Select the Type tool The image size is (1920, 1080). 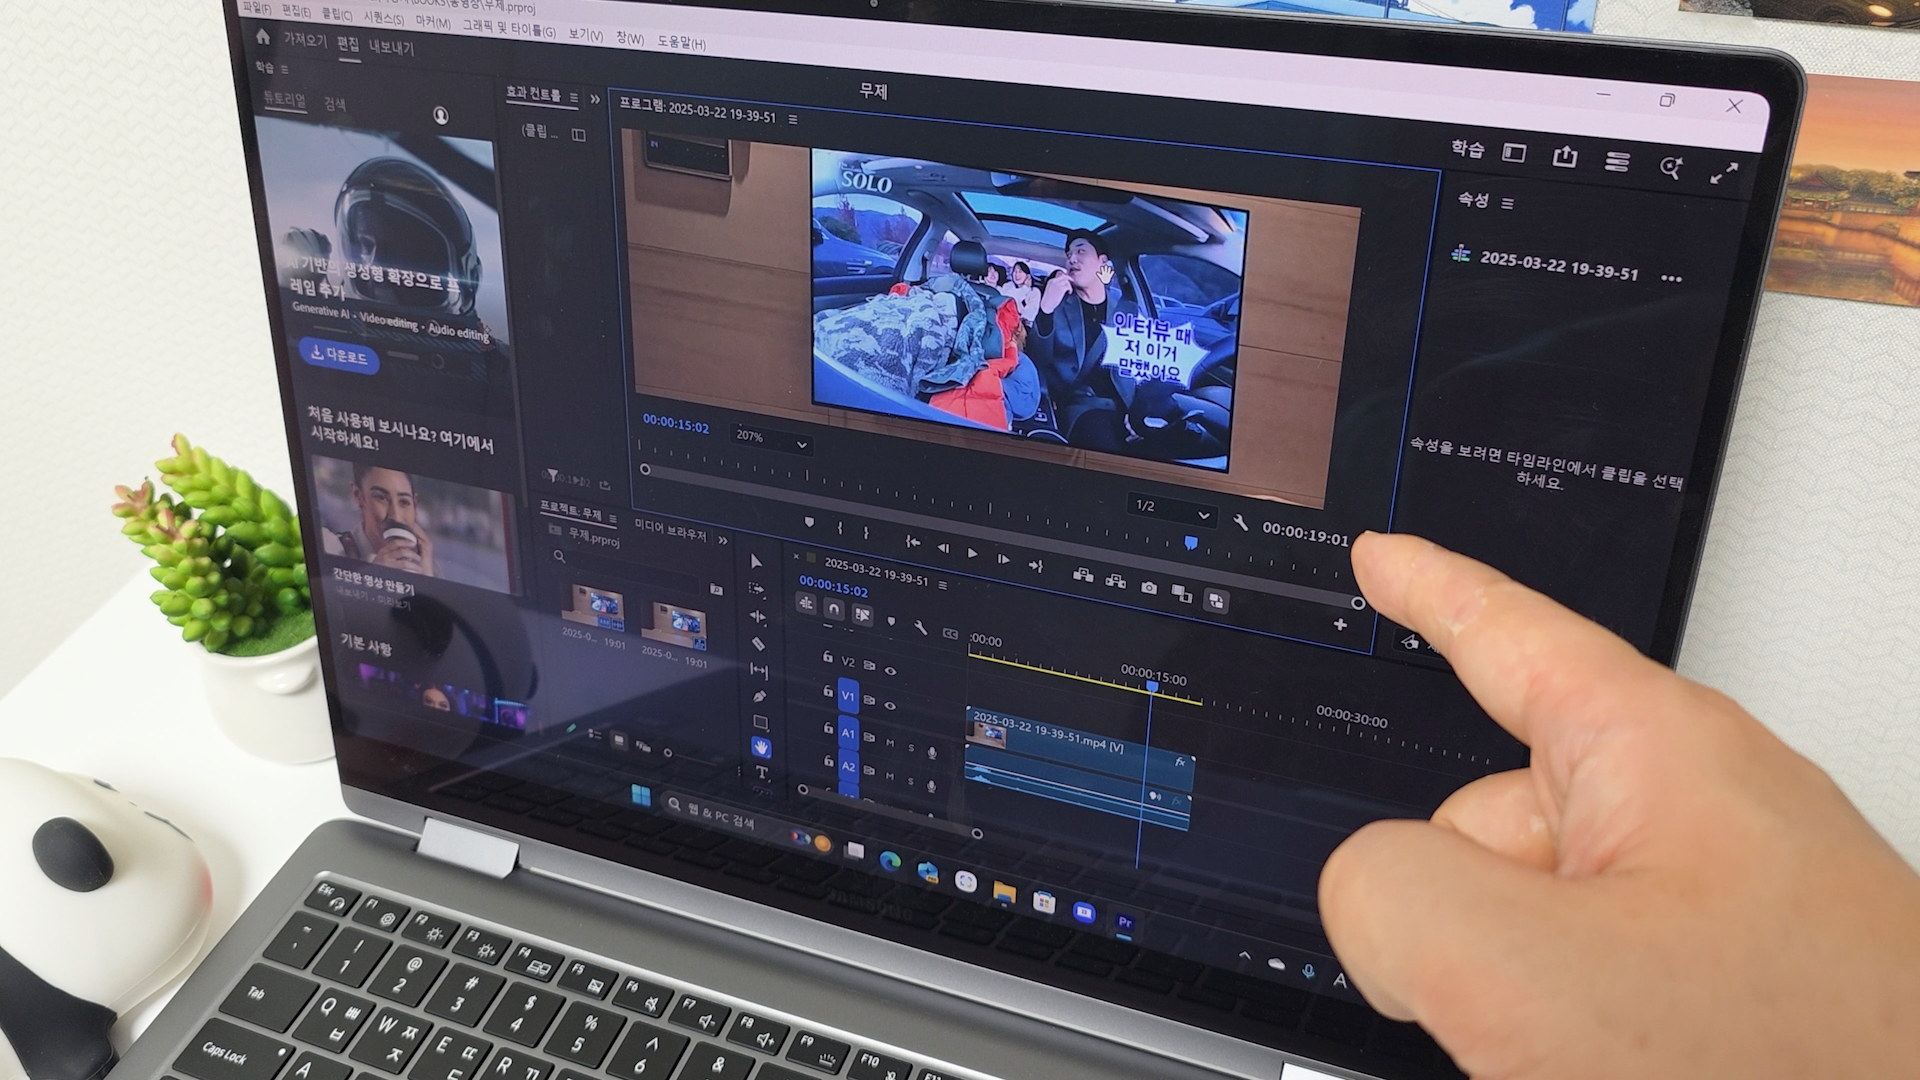tap(762, 772)
